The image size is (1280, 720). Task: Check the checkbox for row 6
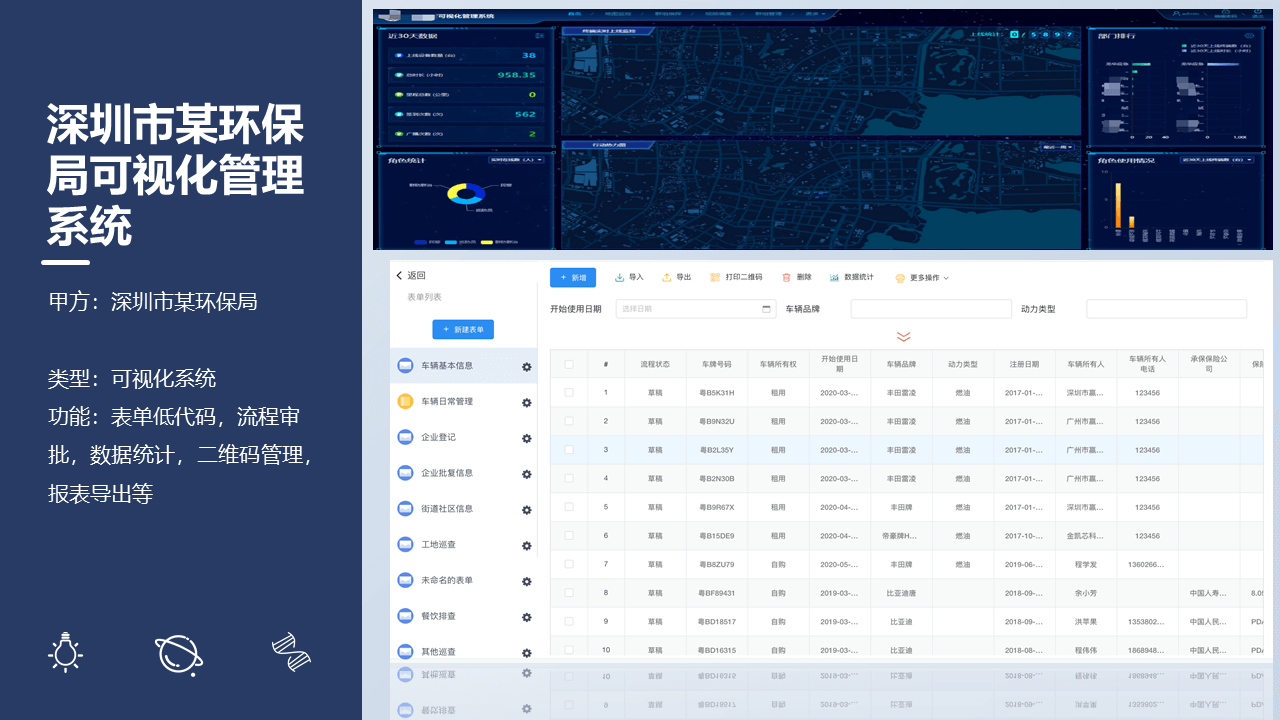tap(569, 536)
